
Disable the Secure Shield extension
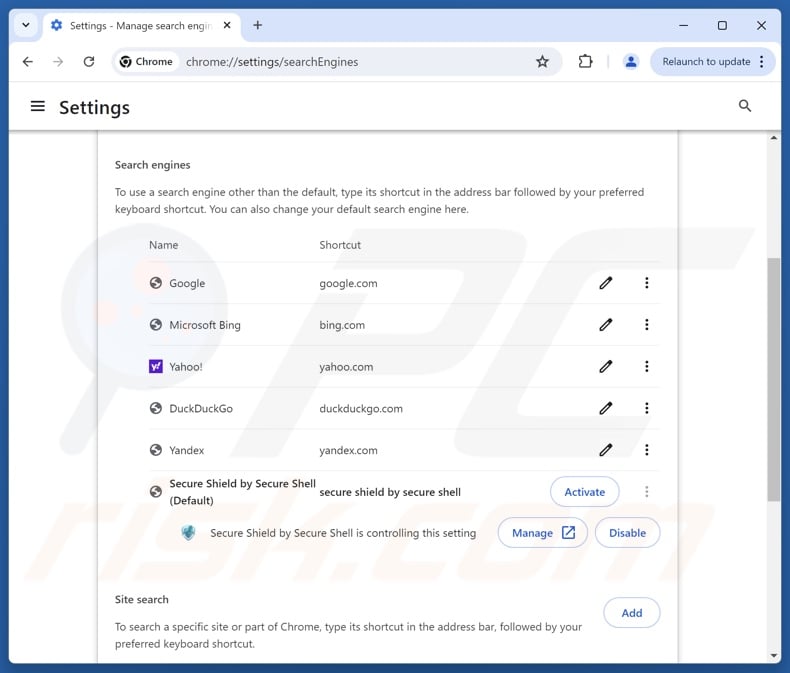point(627,532)
